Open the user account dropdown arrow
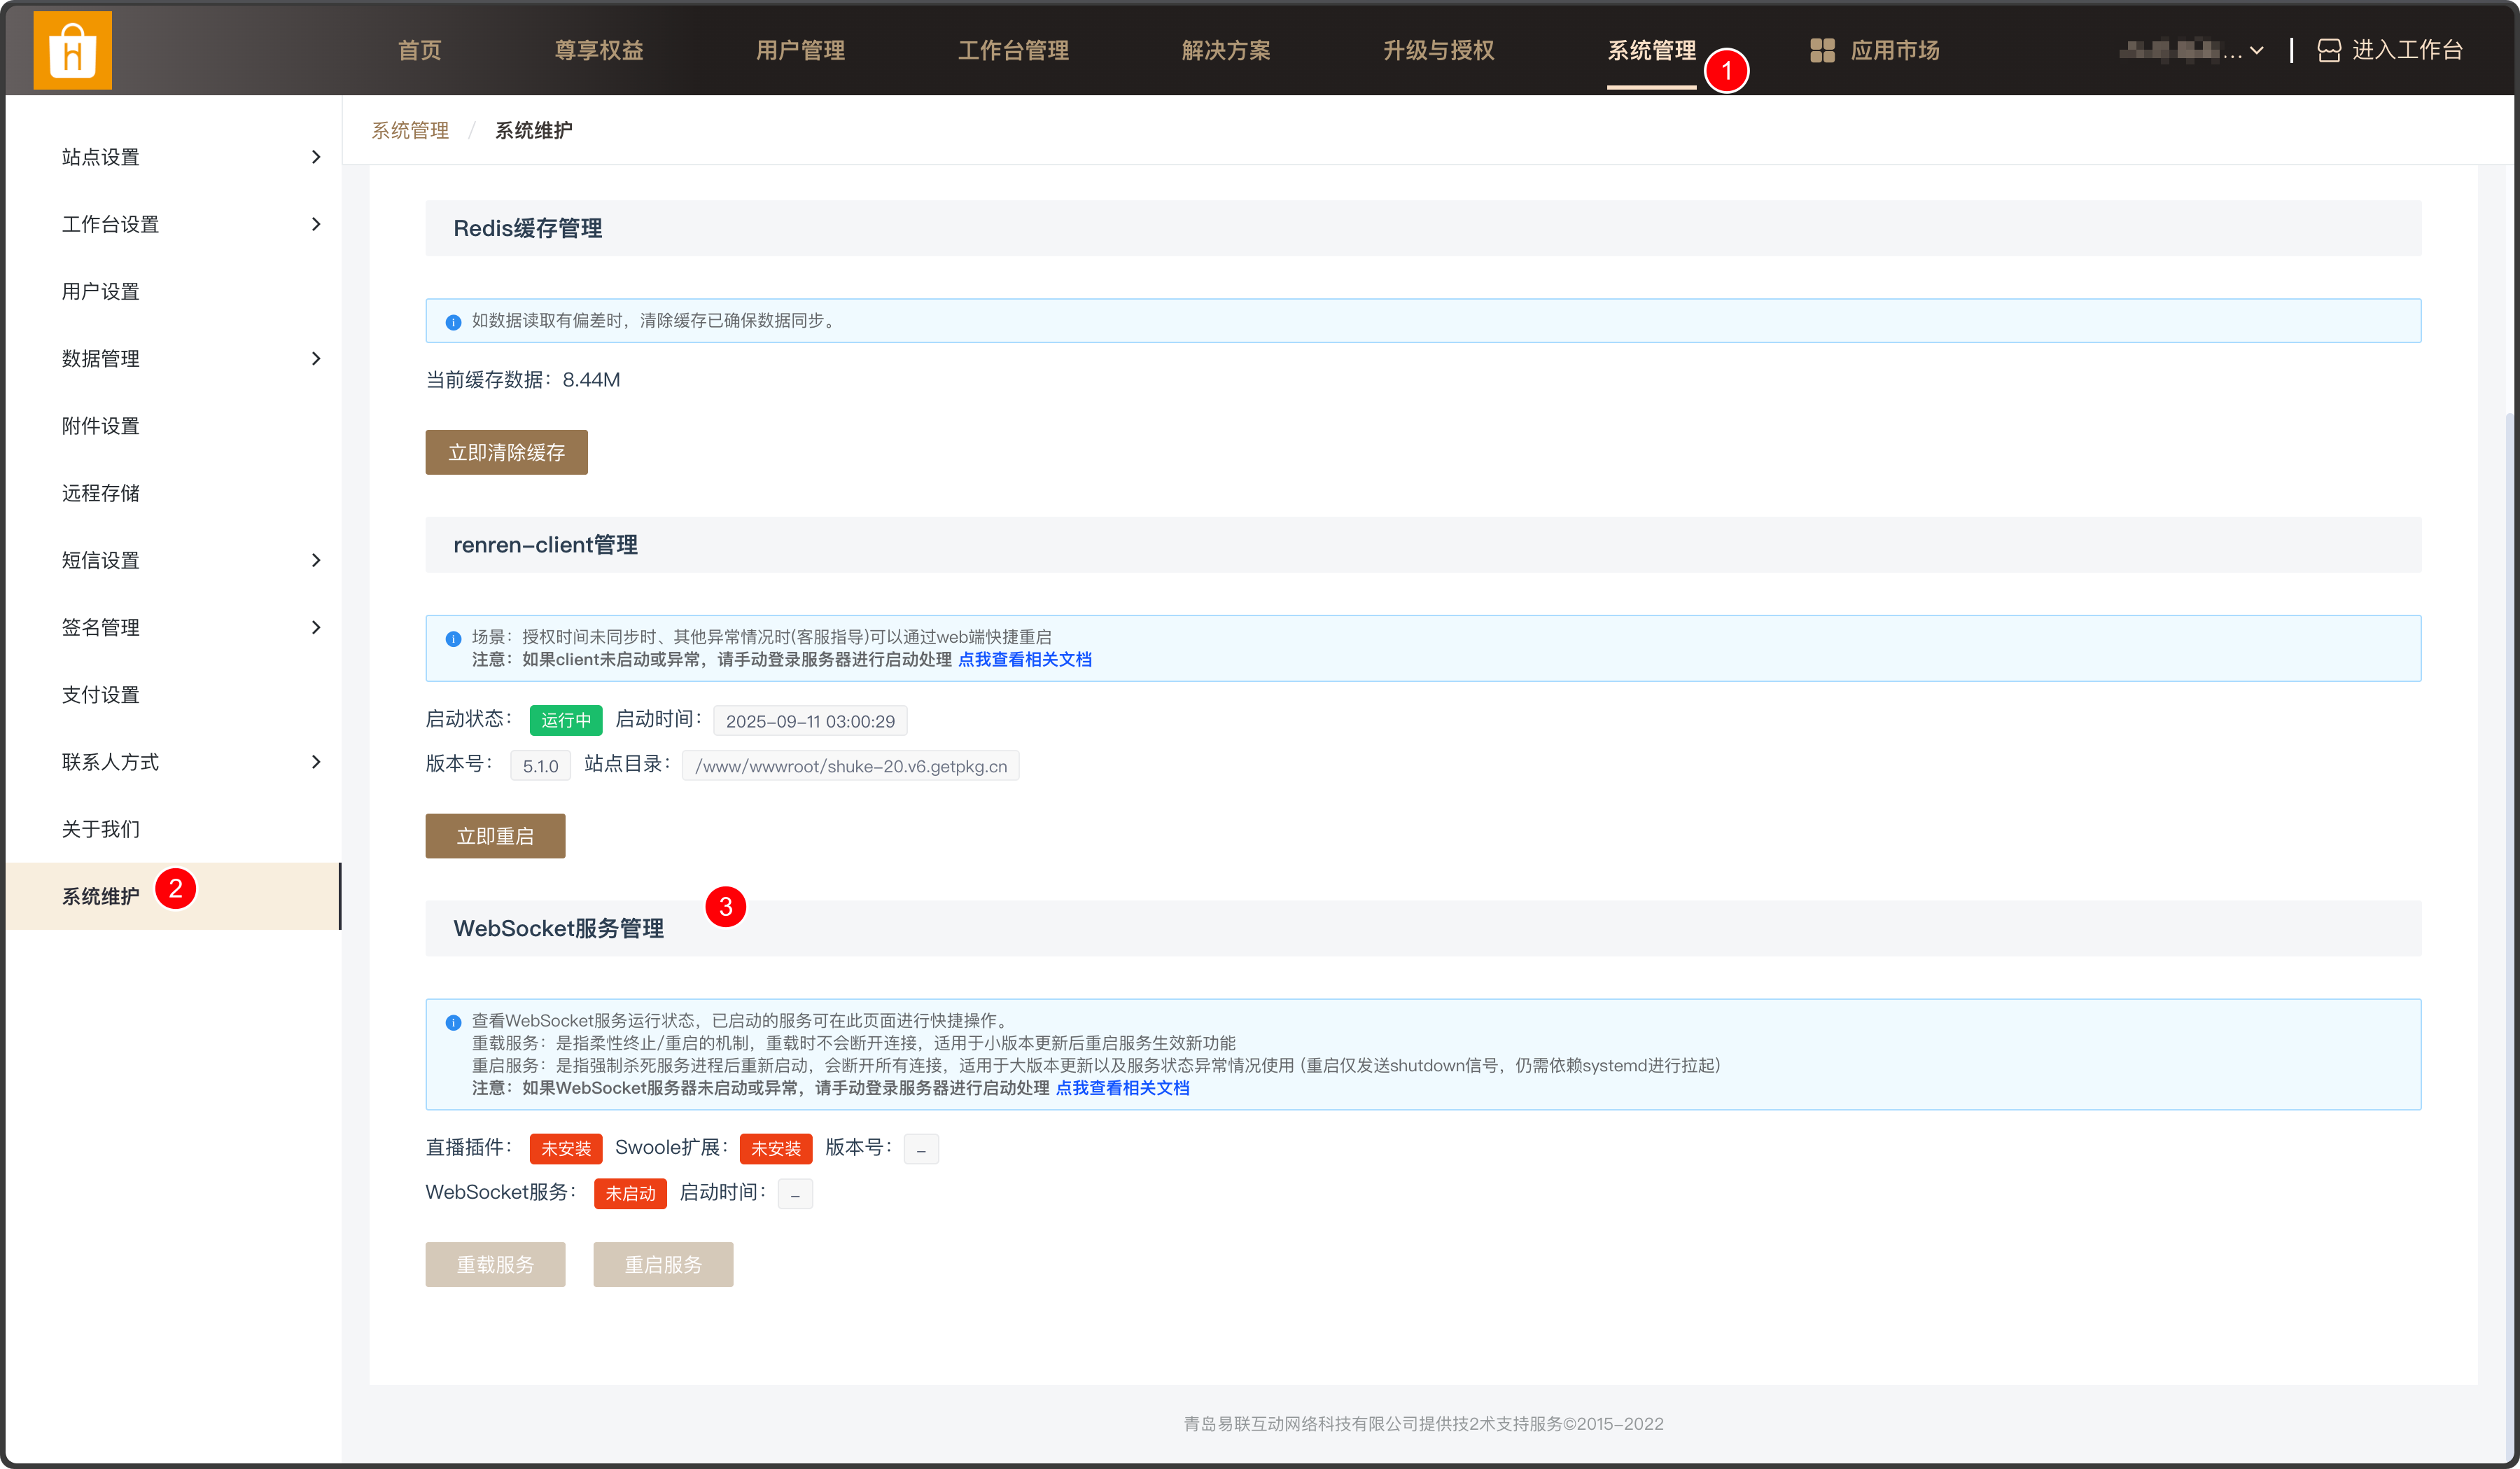This screenshot has width=2520, height=1469. point(2257,50)
